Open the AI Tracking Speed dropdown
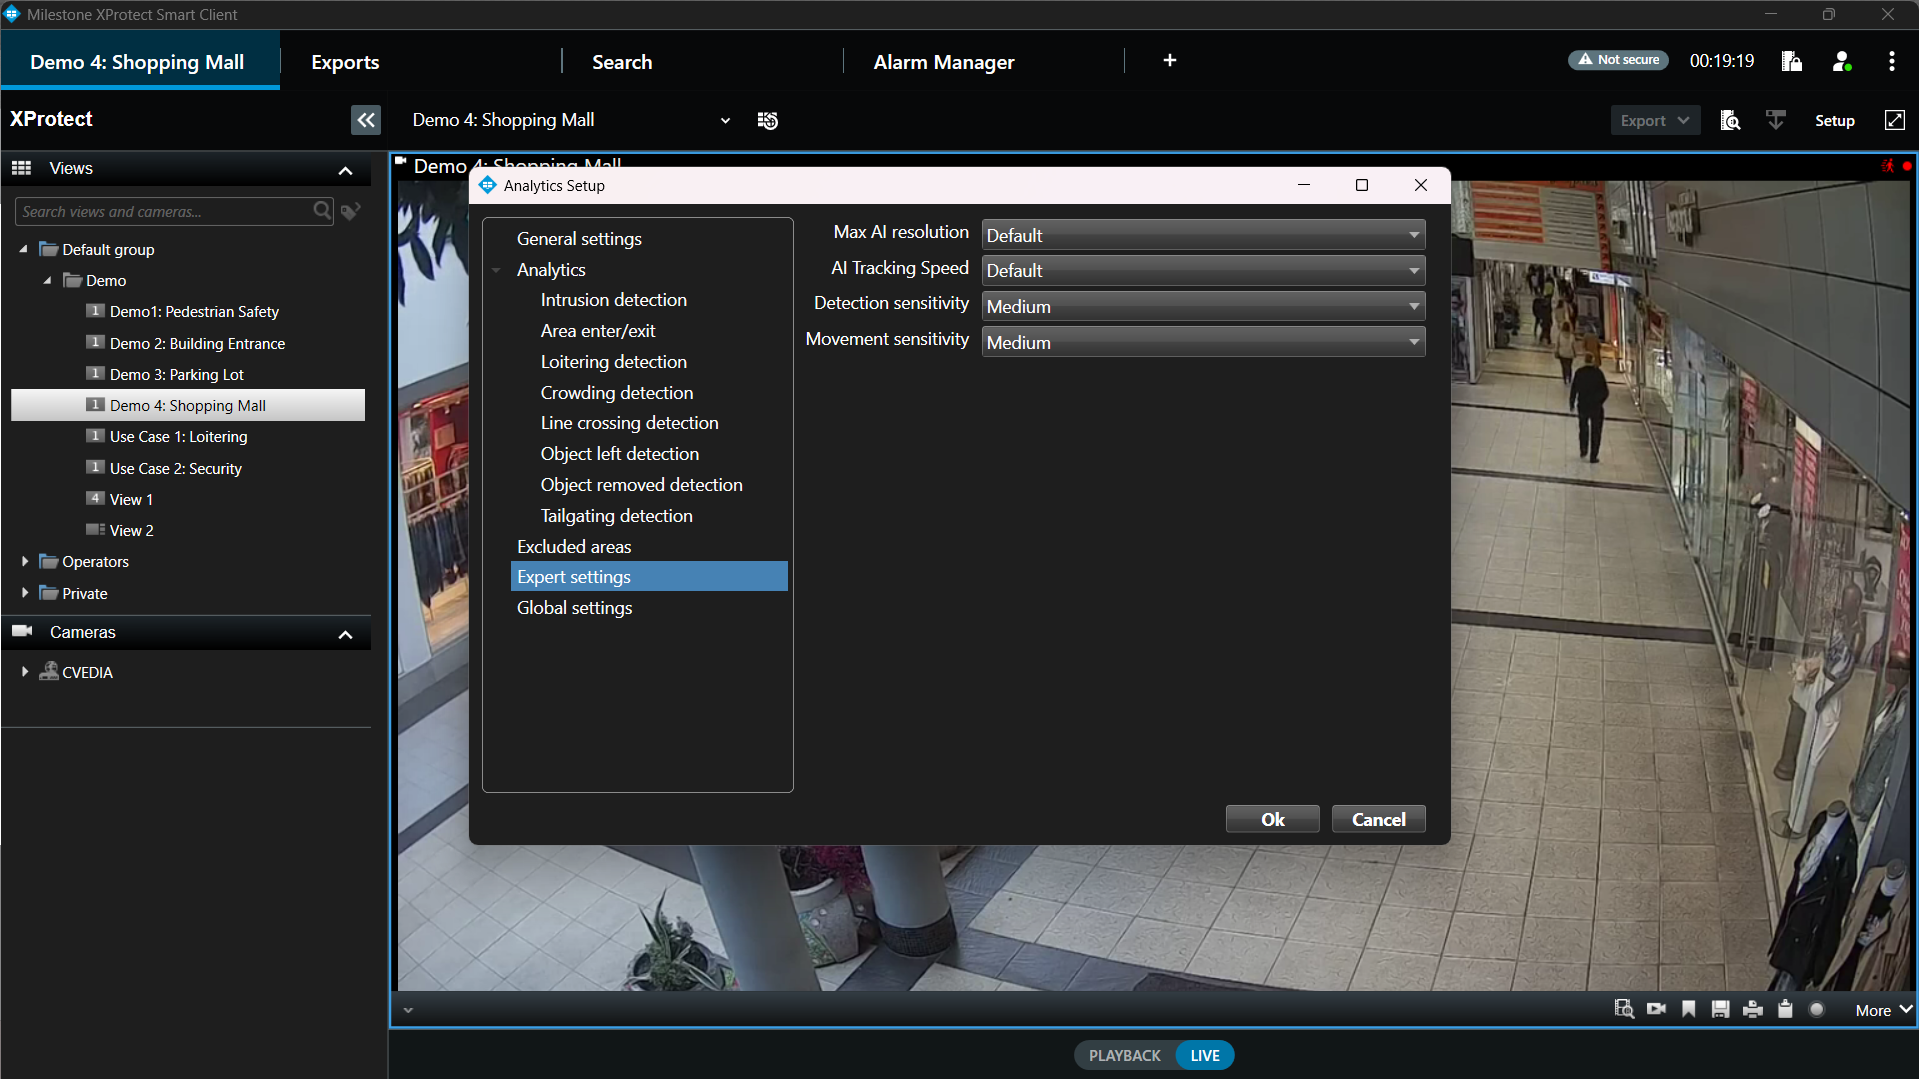 [x=1203, y=270]
